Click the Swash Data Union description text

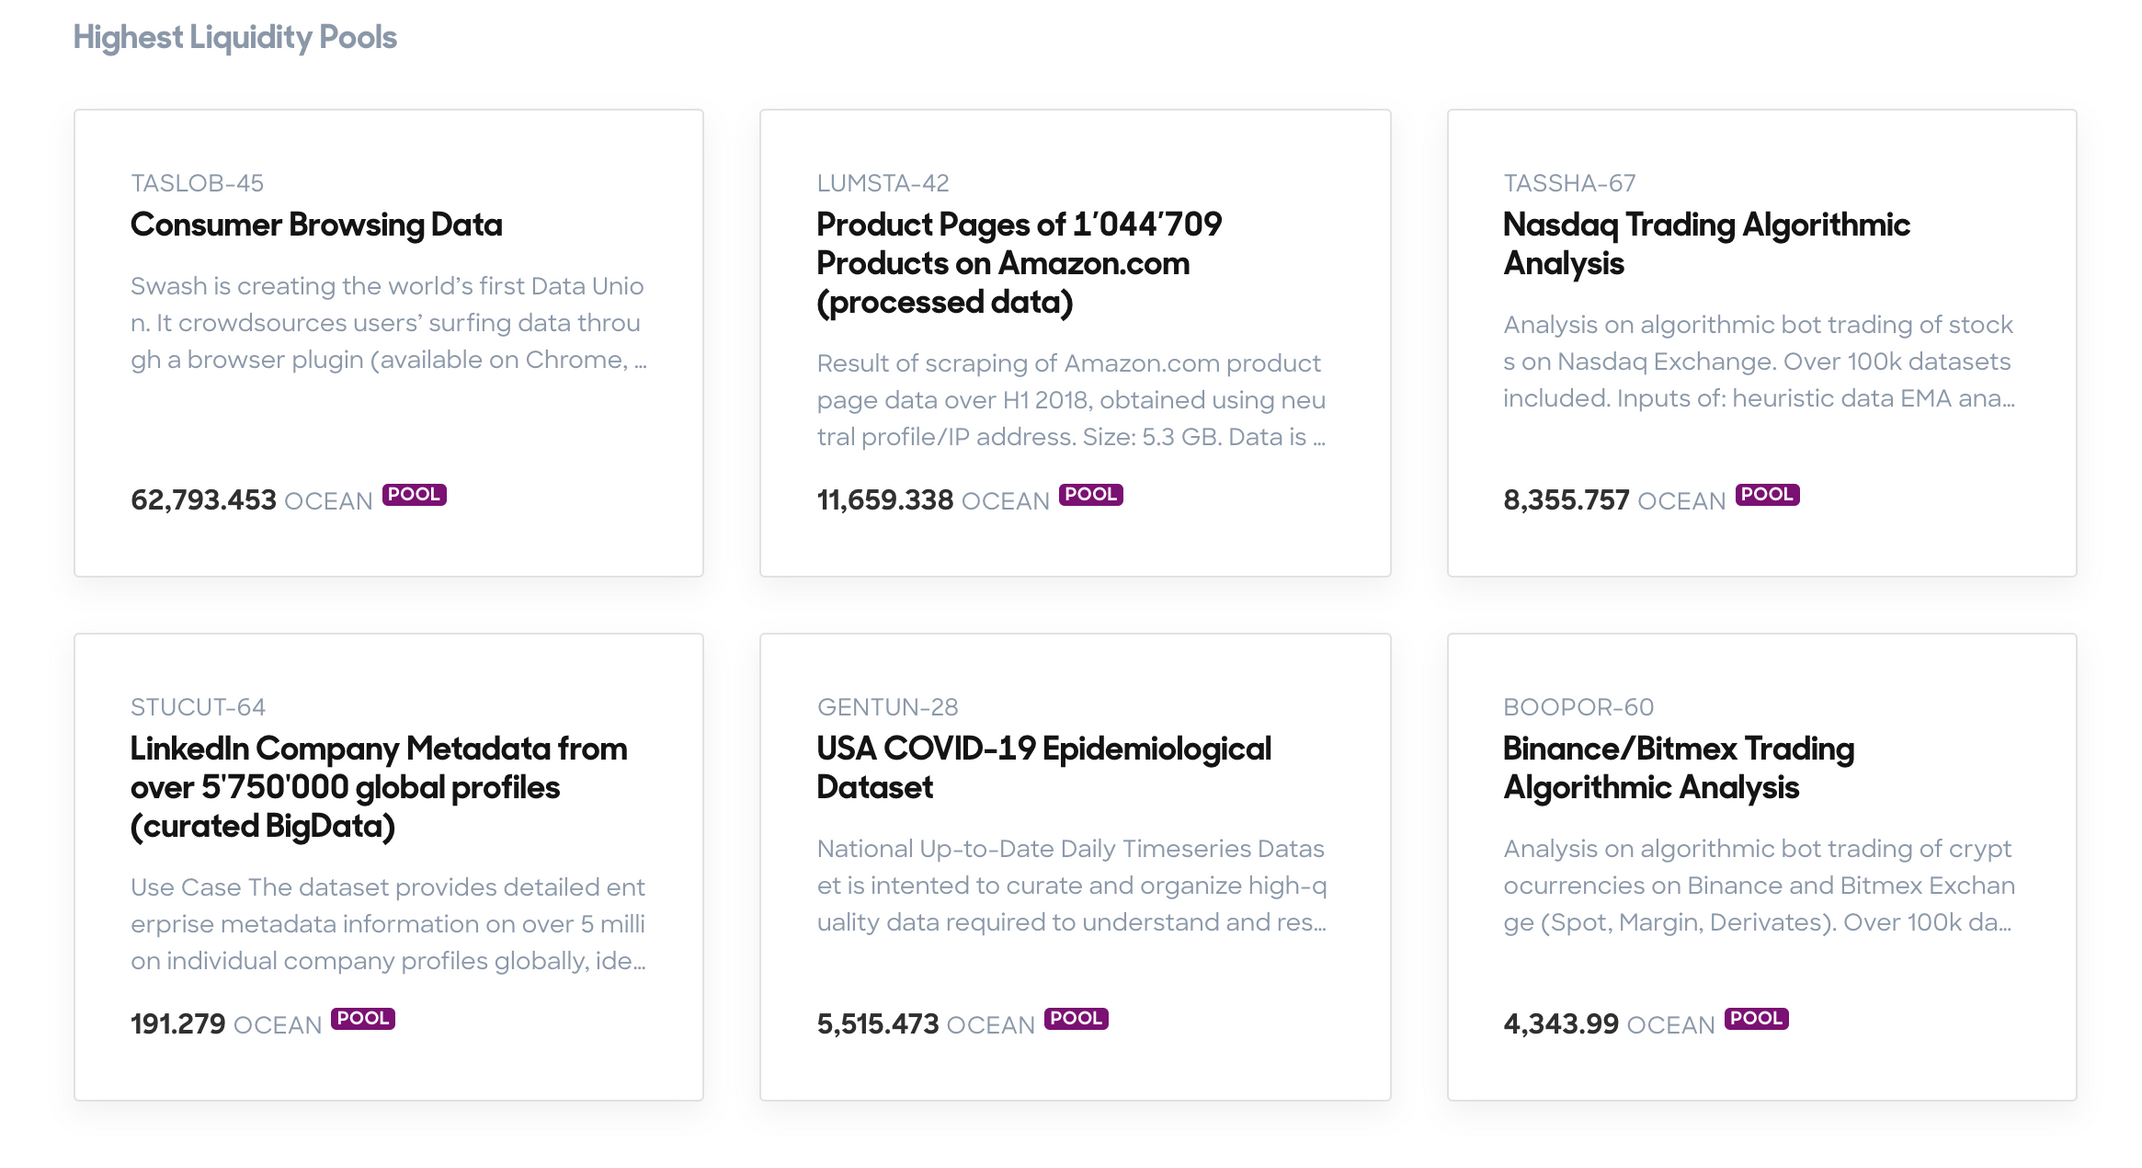click(x=388, y=323)
